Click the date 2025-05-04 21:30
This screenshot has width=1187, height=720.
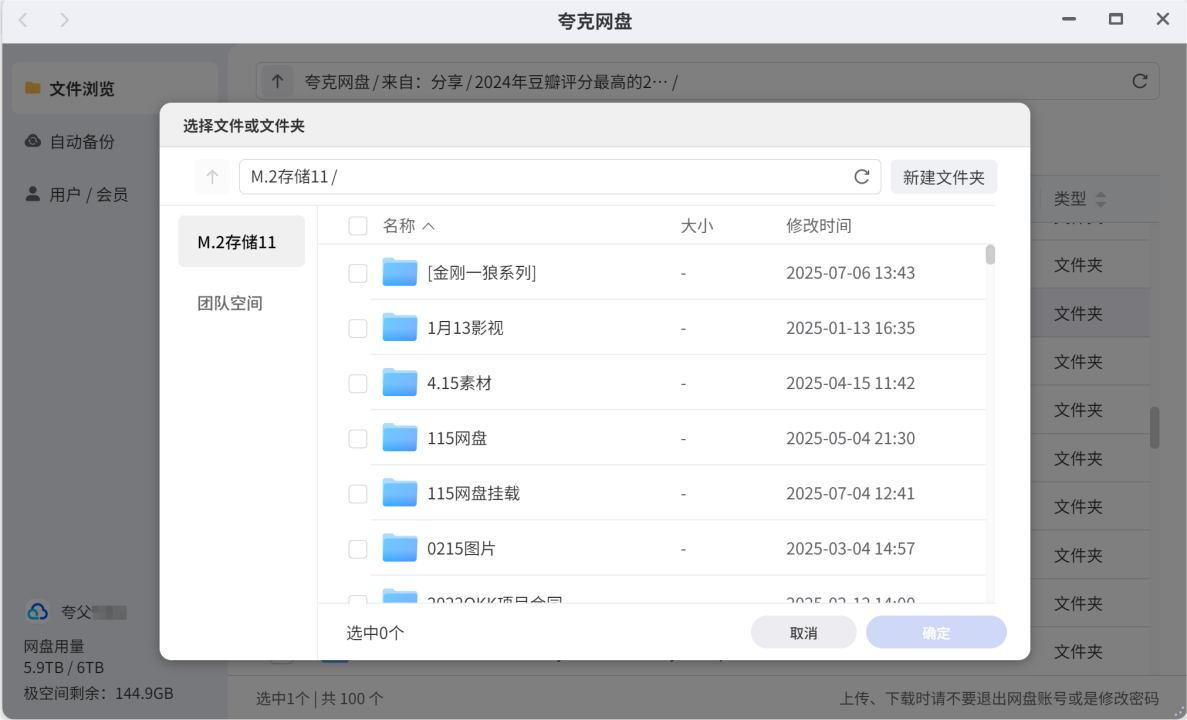tap(850, 438)
